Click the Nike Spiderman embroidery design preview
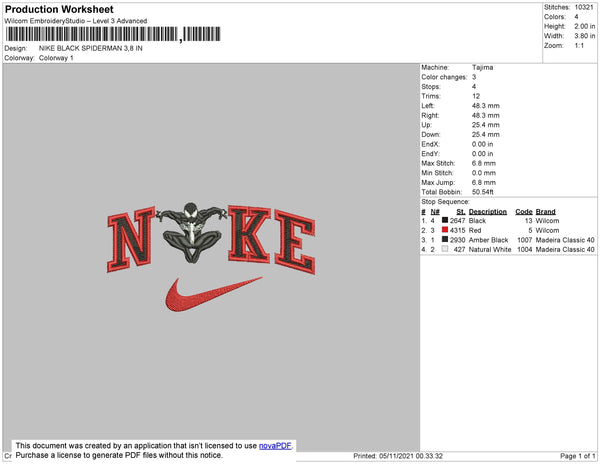 (211, 257)
